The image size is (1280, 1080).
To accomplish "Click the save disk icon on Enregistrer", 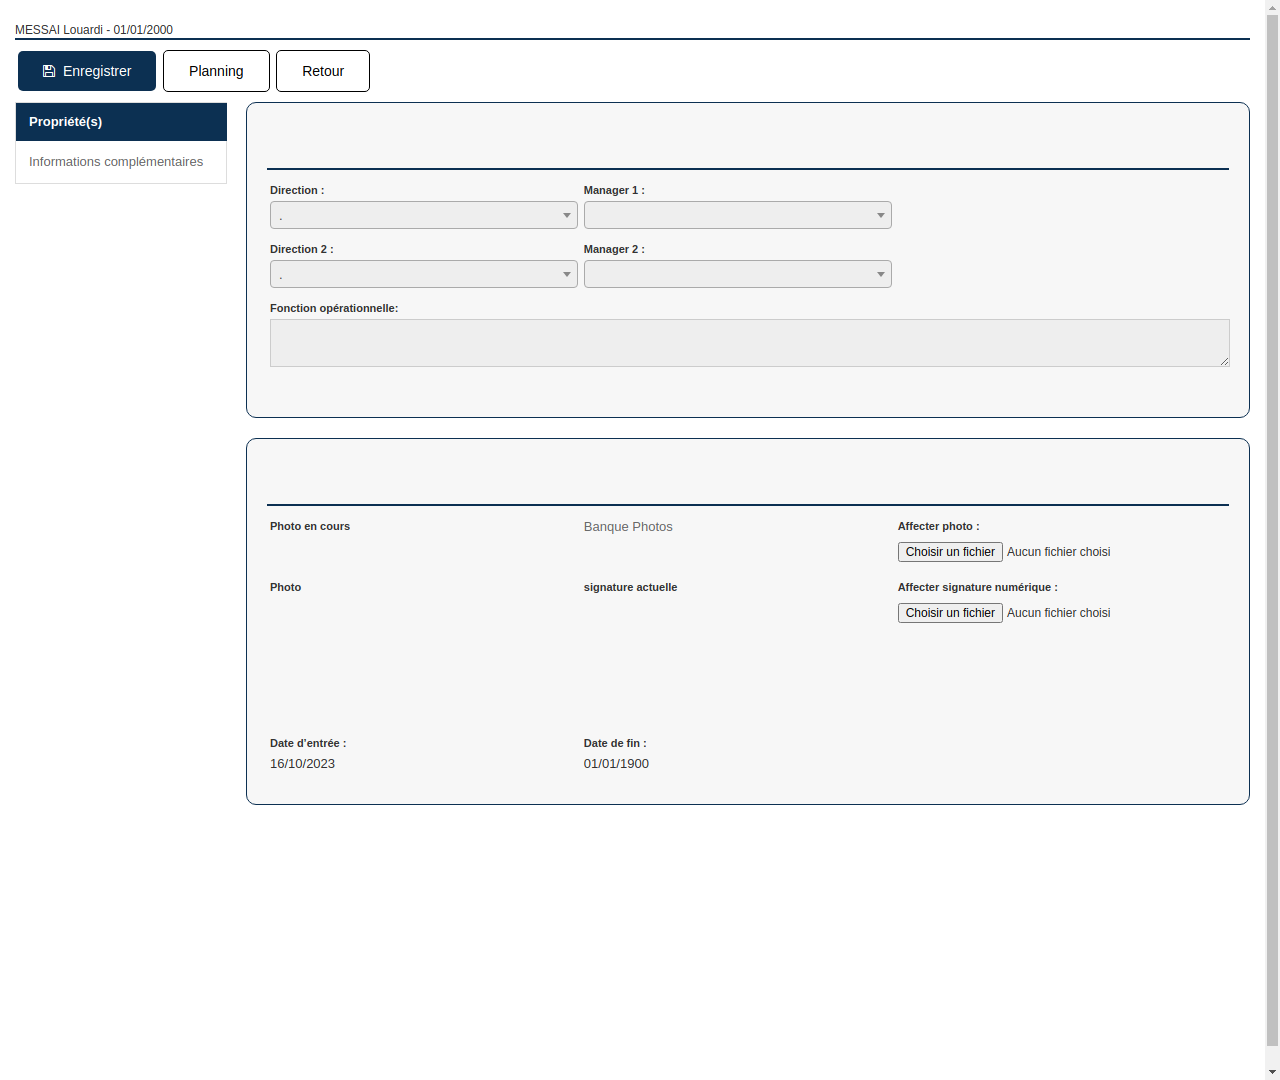I will pos(48,70).
